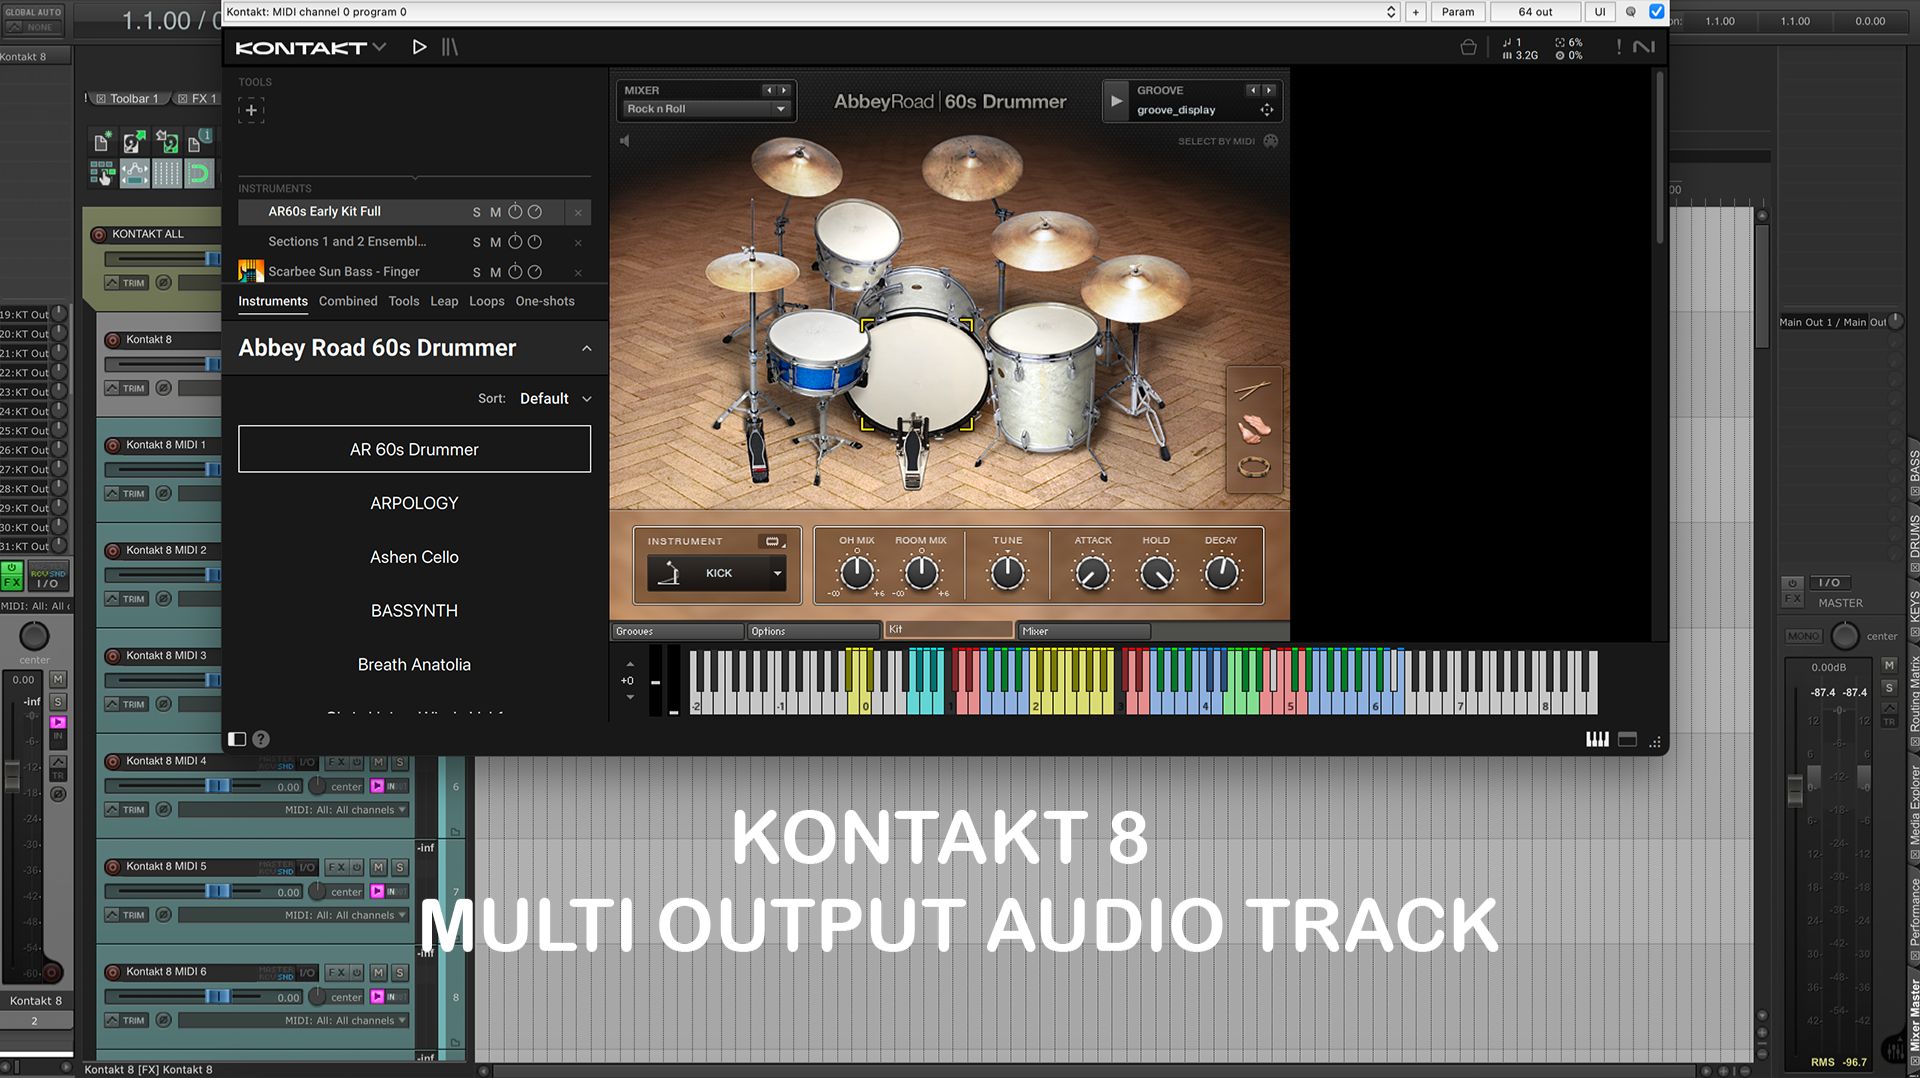This screenshot has height=1078, width=1920.
Task: Select the Combined tab in the Kontakt browser
Action: [348, 301]
